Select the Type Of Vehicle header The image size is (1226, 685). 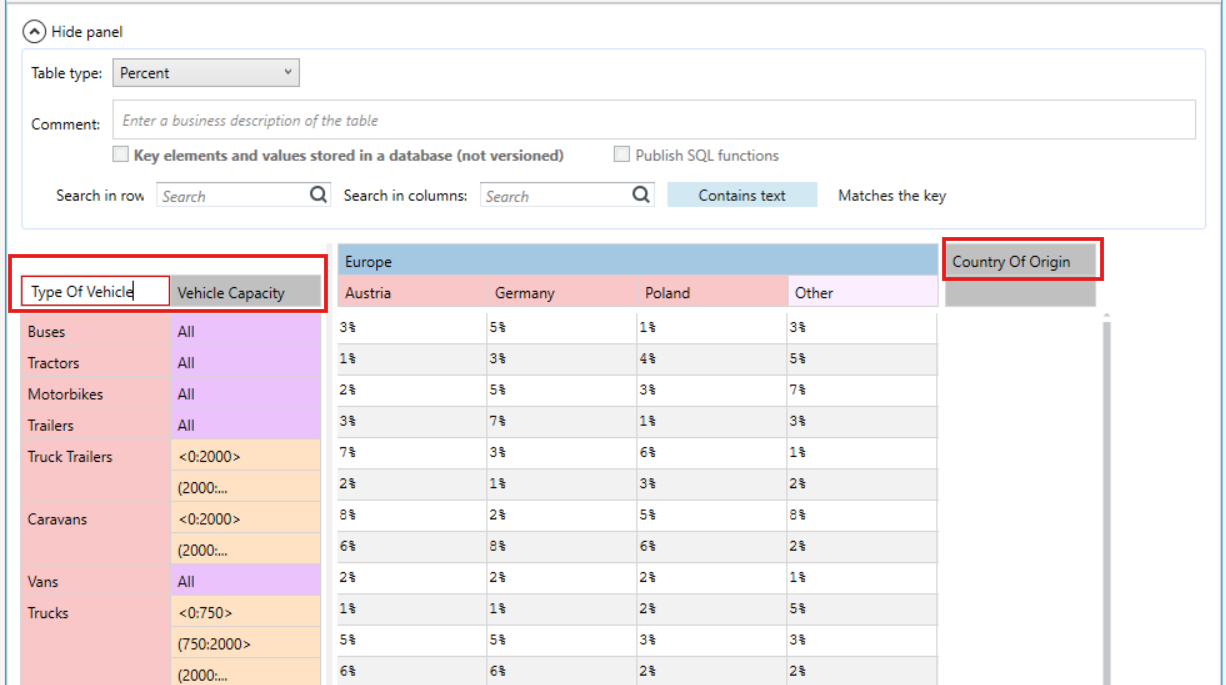click(x=96, y=292)
